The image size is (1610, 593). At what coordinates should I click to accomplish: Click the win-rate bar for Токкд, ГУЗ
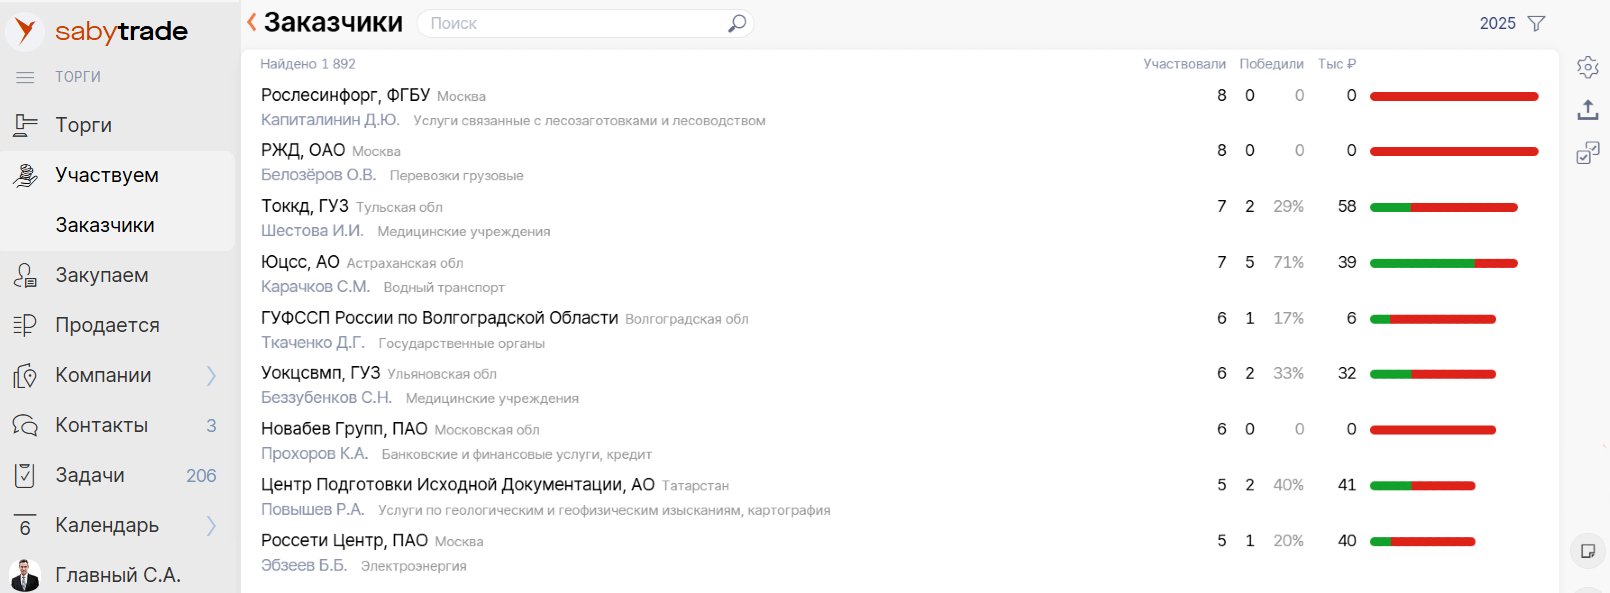click(x=1444, y=207)
